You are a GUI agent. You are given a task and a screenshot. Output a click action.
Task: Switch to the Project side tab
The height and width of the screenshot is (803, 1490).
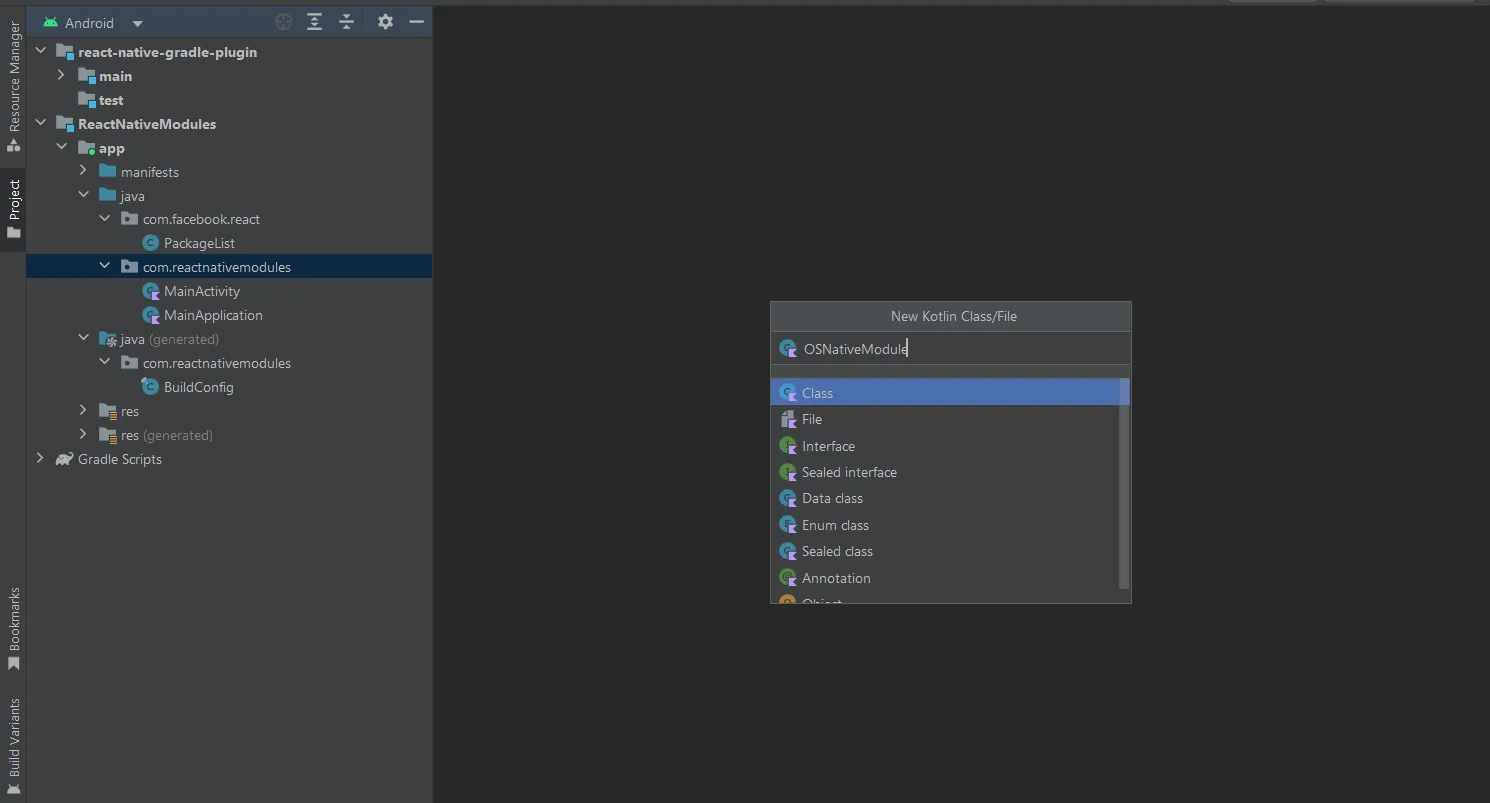click(x=14, y=209)
